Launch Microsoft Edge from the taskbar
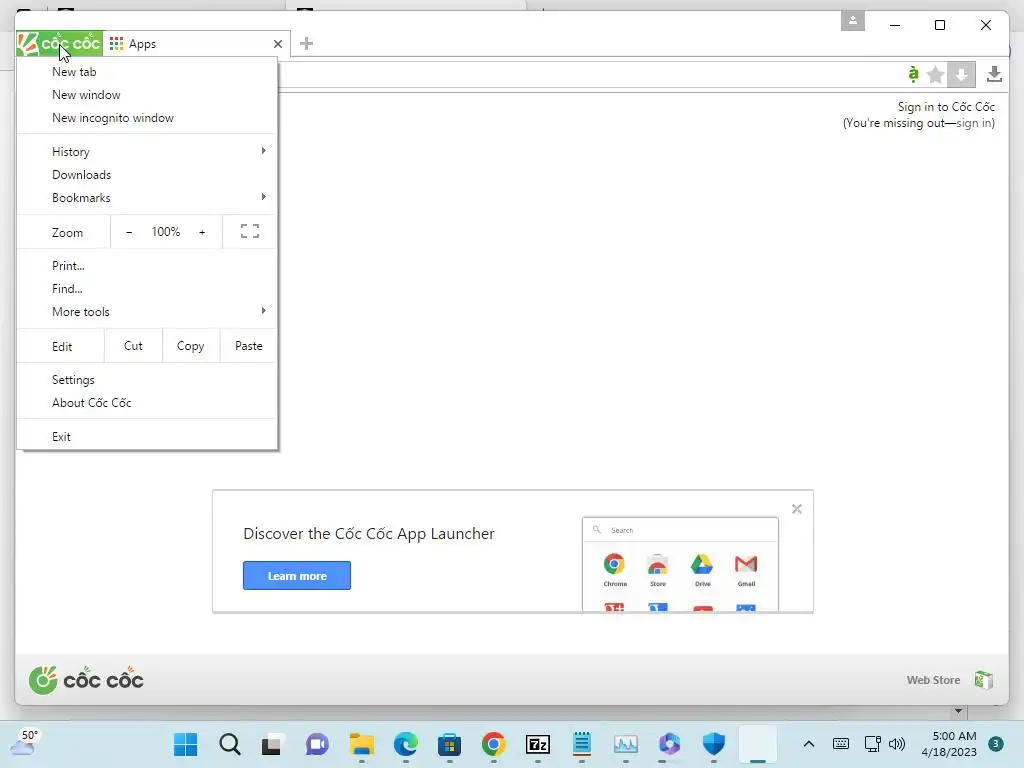Screen dimensions: 1024x768 coord(406,744)
